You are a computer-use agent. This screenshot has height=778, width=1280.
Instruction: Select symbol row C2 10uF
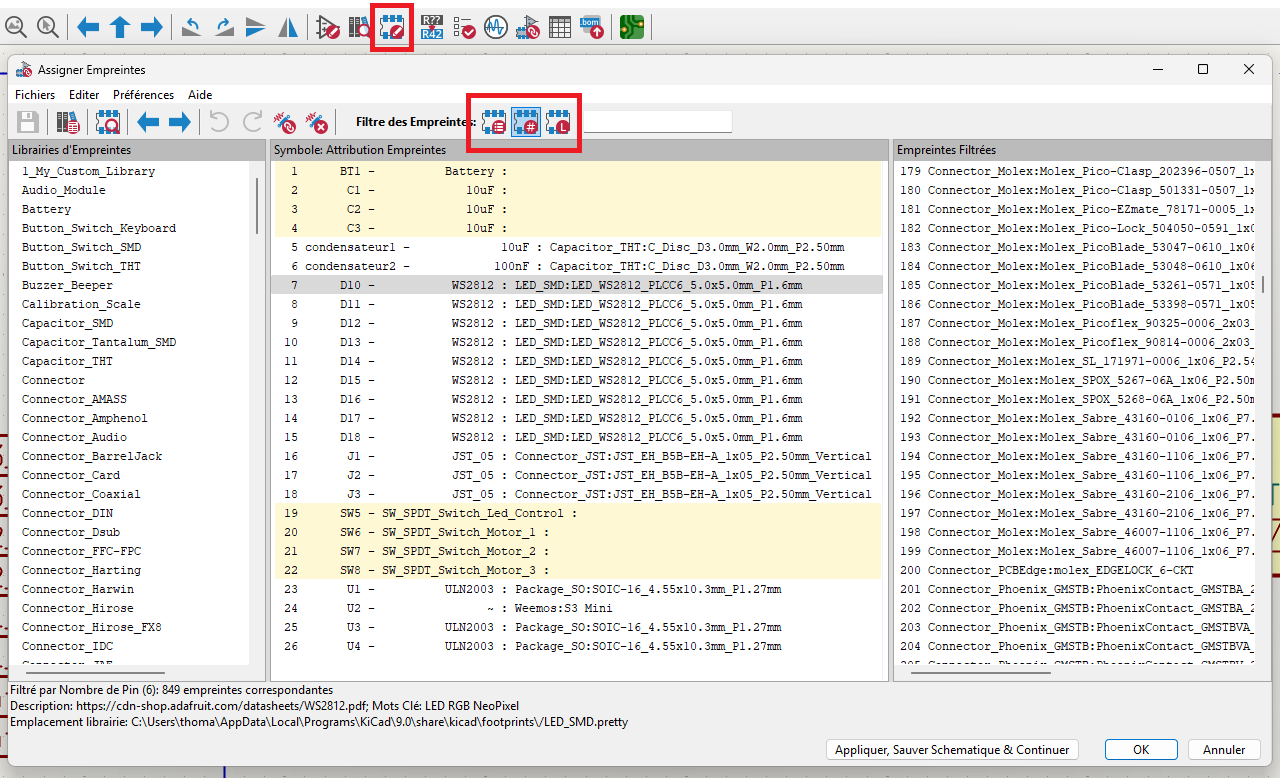click(x=579, y=209)
